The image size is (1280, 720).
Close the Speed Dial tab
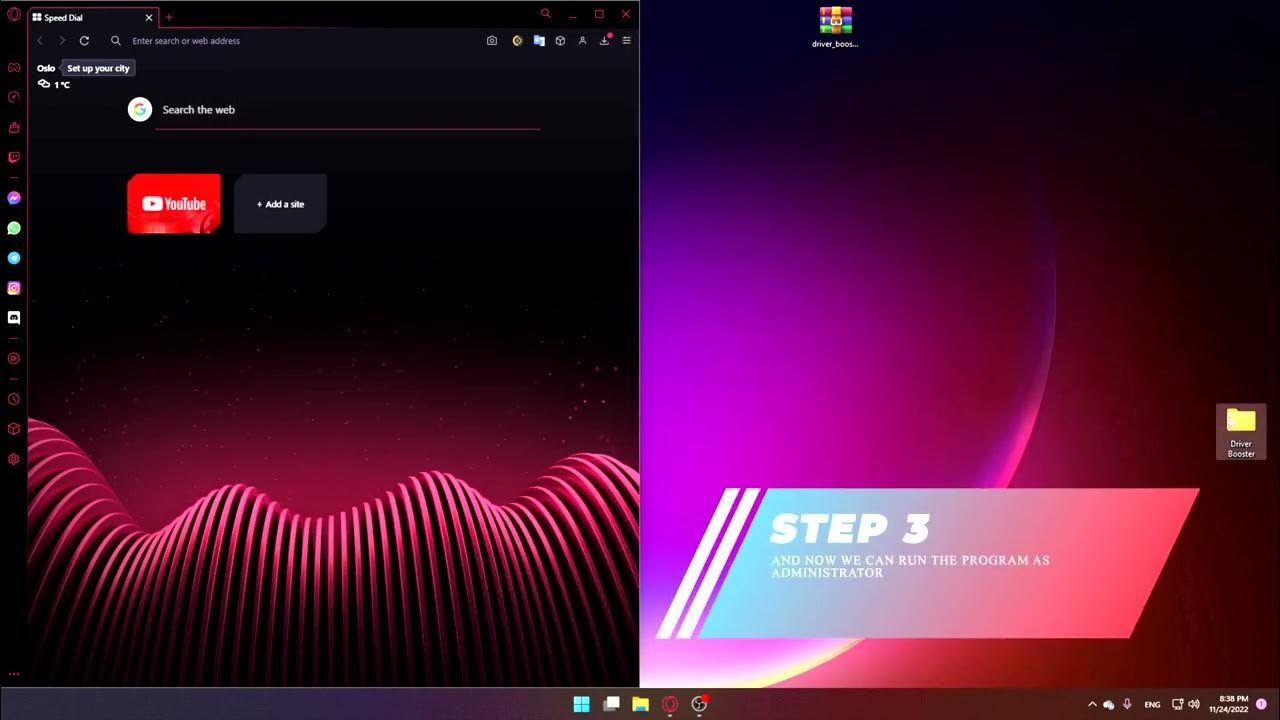[x=149, y=17]
